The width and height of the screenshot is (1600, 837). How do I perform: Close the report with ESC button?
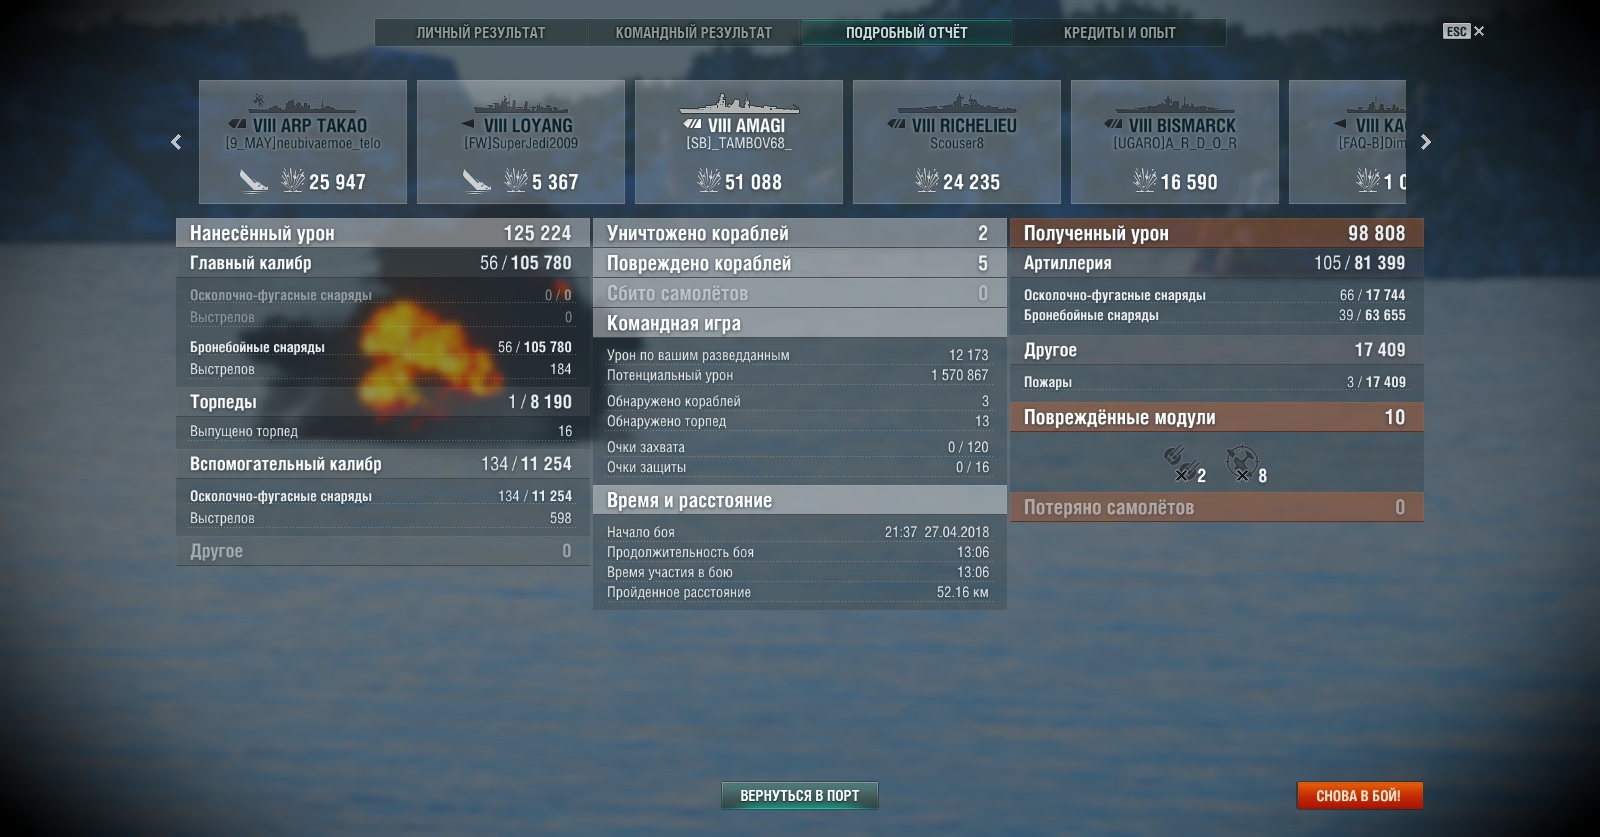1463,31
